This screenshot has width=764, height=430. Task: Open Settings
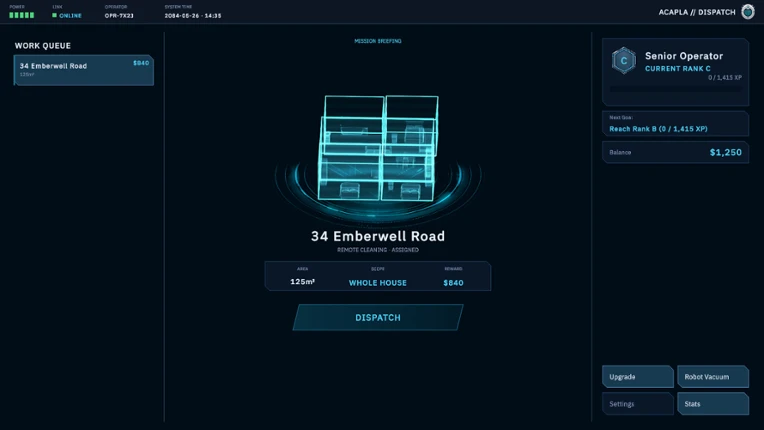pyautogui.click(x=638, y=404)
